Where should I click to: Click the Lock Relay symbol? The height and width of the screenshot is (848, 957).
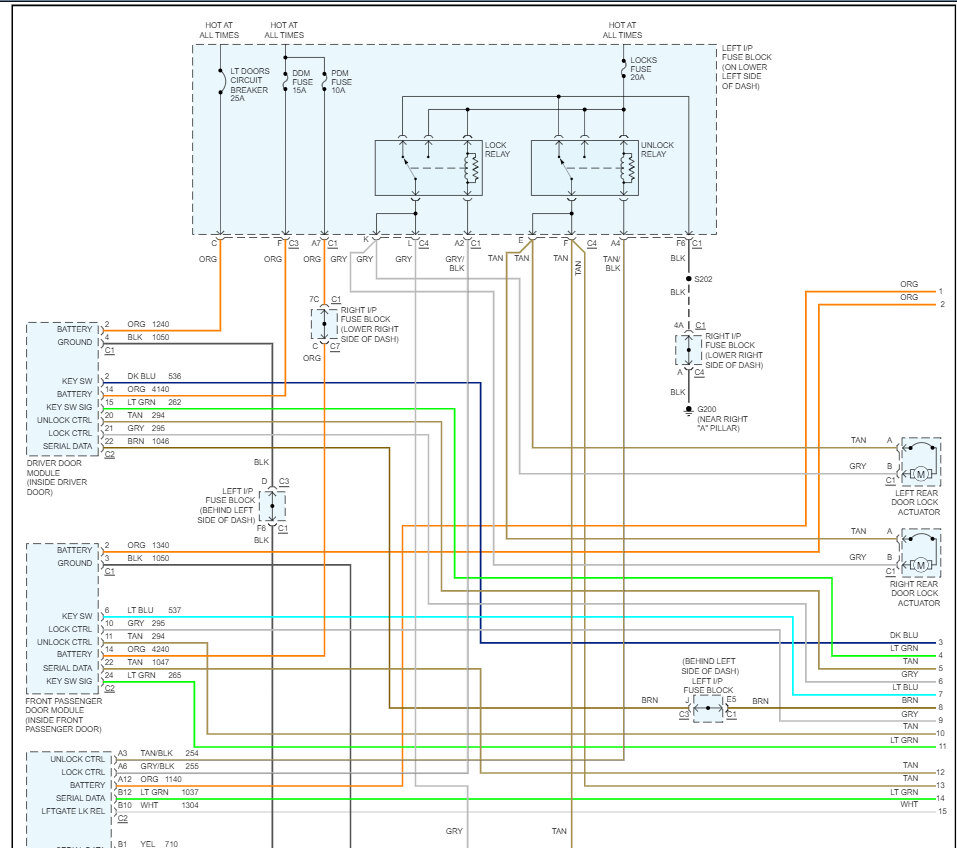pyautogui.click(x=428, y=168)
